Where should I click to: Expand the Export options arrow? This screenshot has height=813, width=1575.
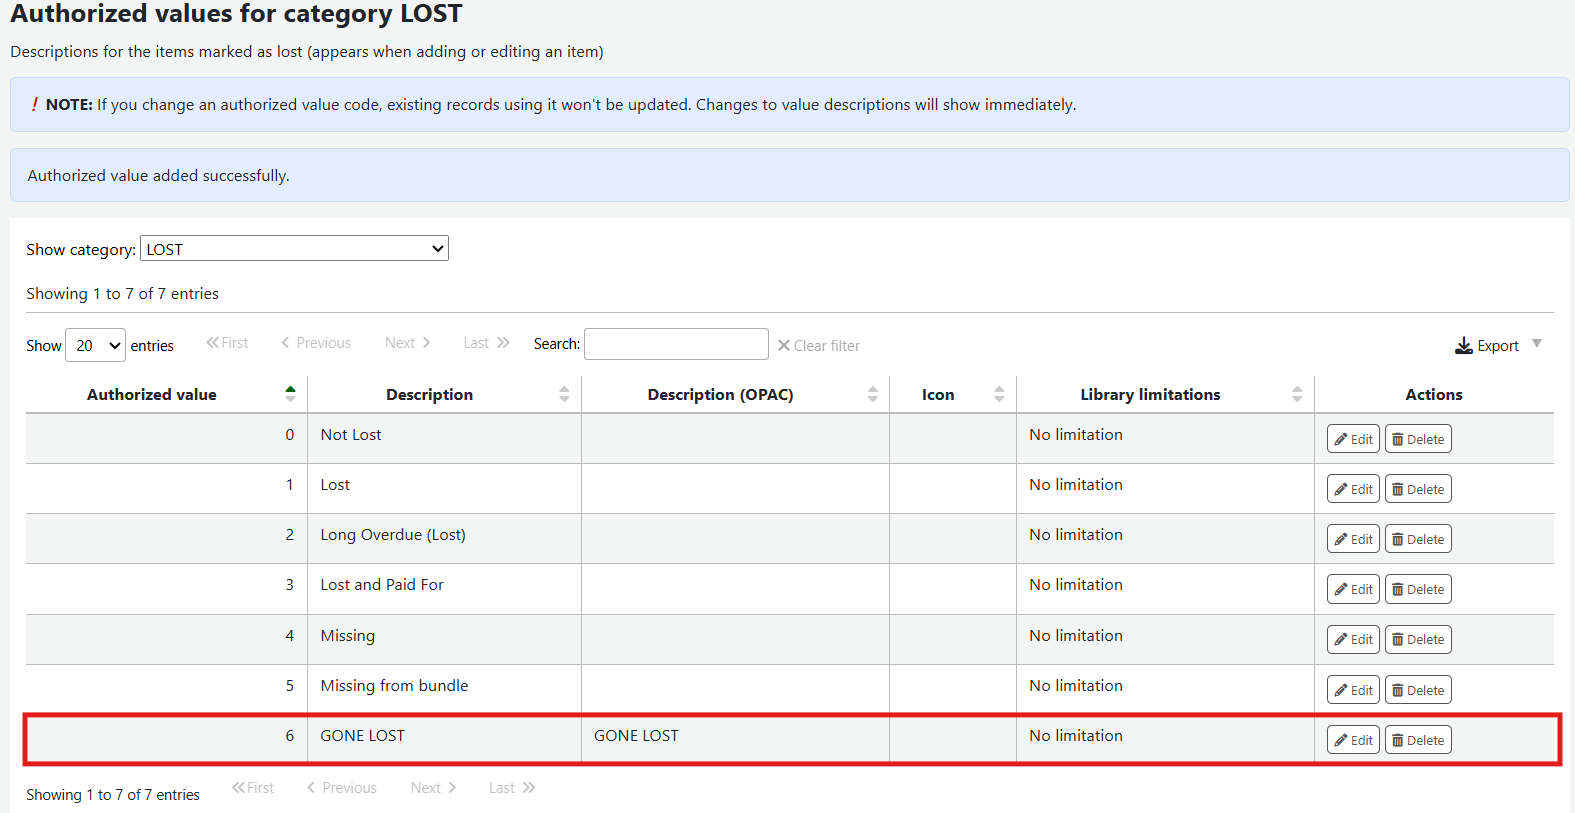[1537, 344]
